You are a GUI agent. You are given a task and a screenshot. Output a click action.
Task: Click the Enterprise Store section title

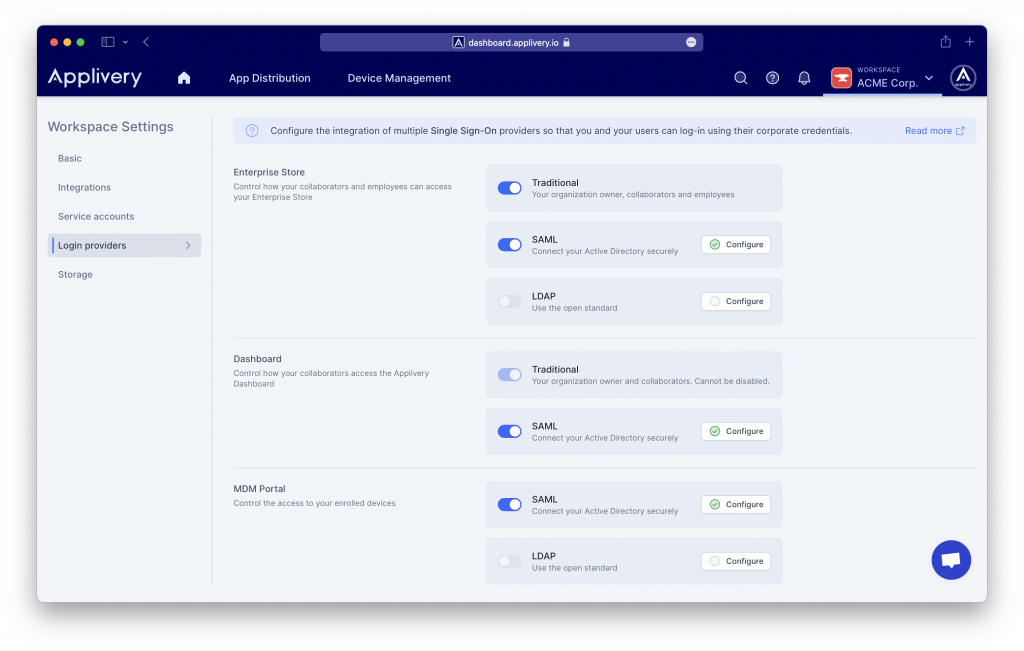point(269,172)
